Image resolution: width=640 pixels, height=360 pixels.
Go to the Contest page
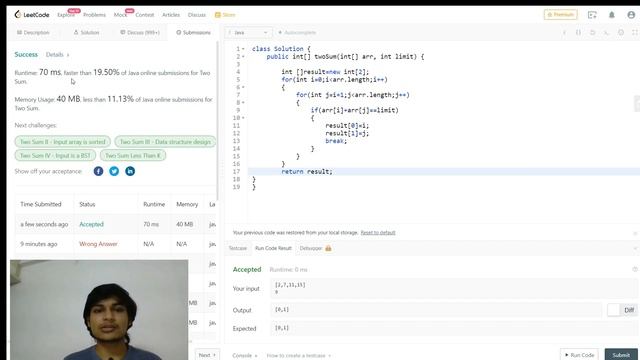tap(144, 15)
